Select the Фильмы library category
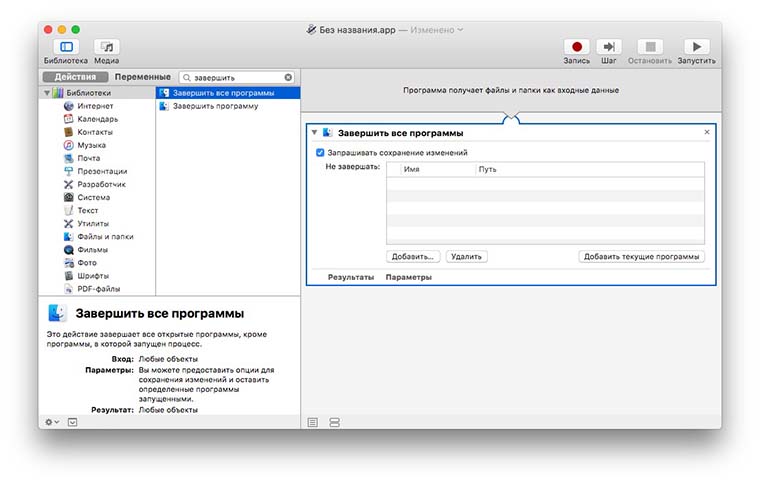Image resolution: width=760 pixels, height=484 pixels. click(x=93, y=250)
